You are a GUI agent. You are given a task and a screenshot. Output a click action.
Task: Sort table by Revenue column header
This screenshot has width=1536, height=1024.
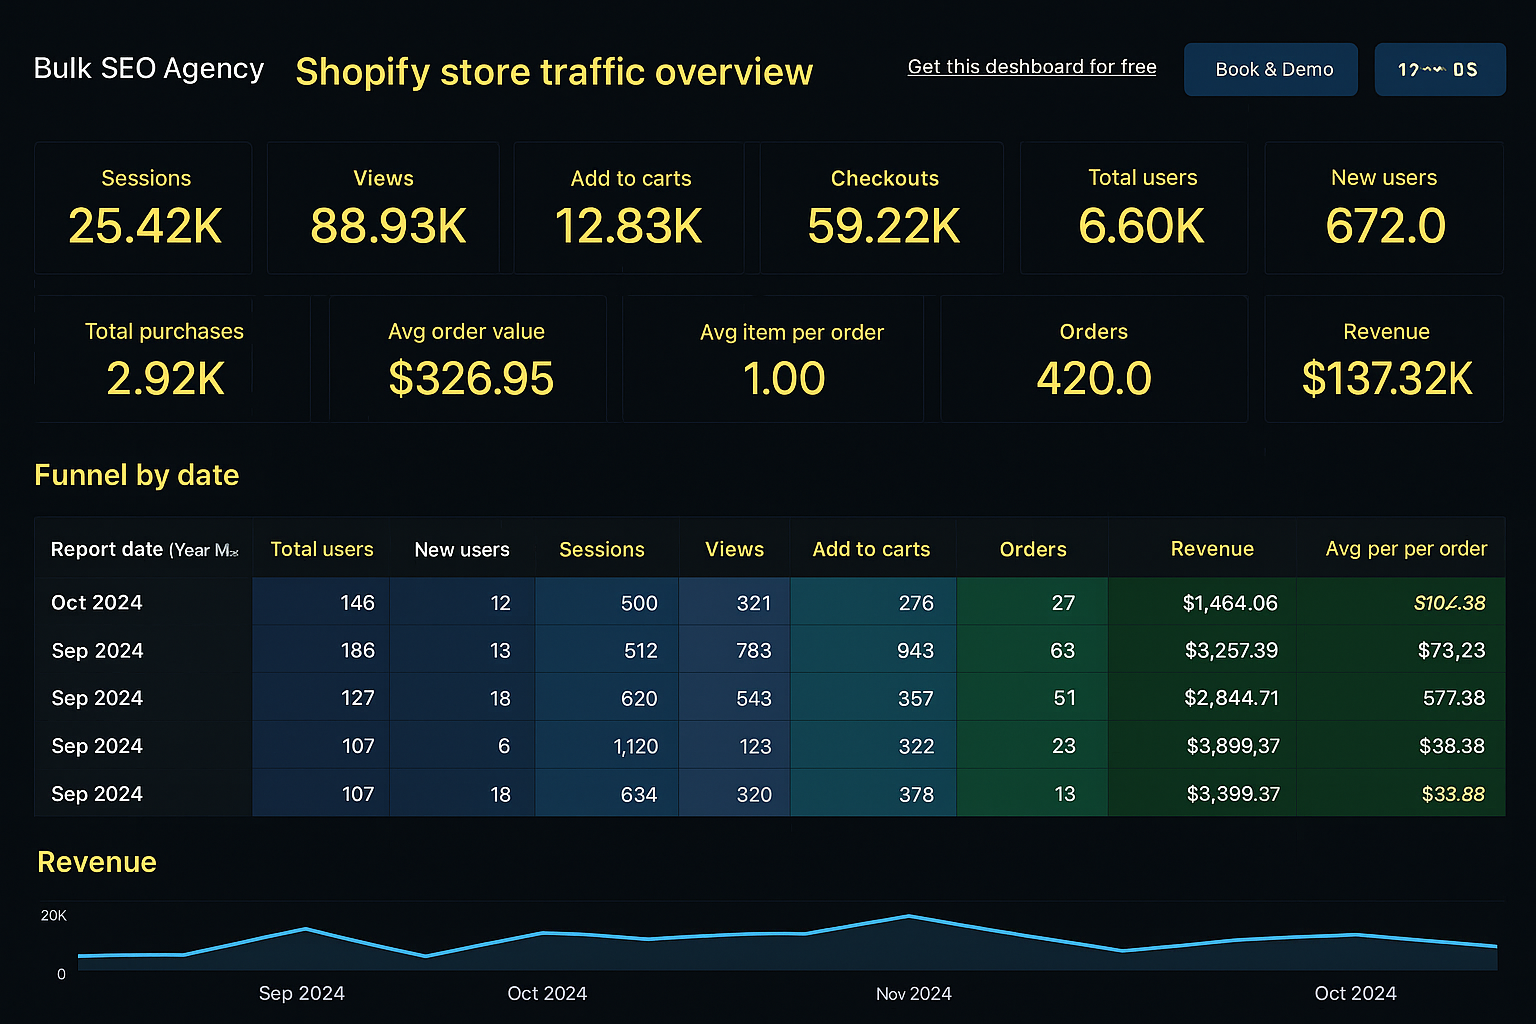[1212, 549]
